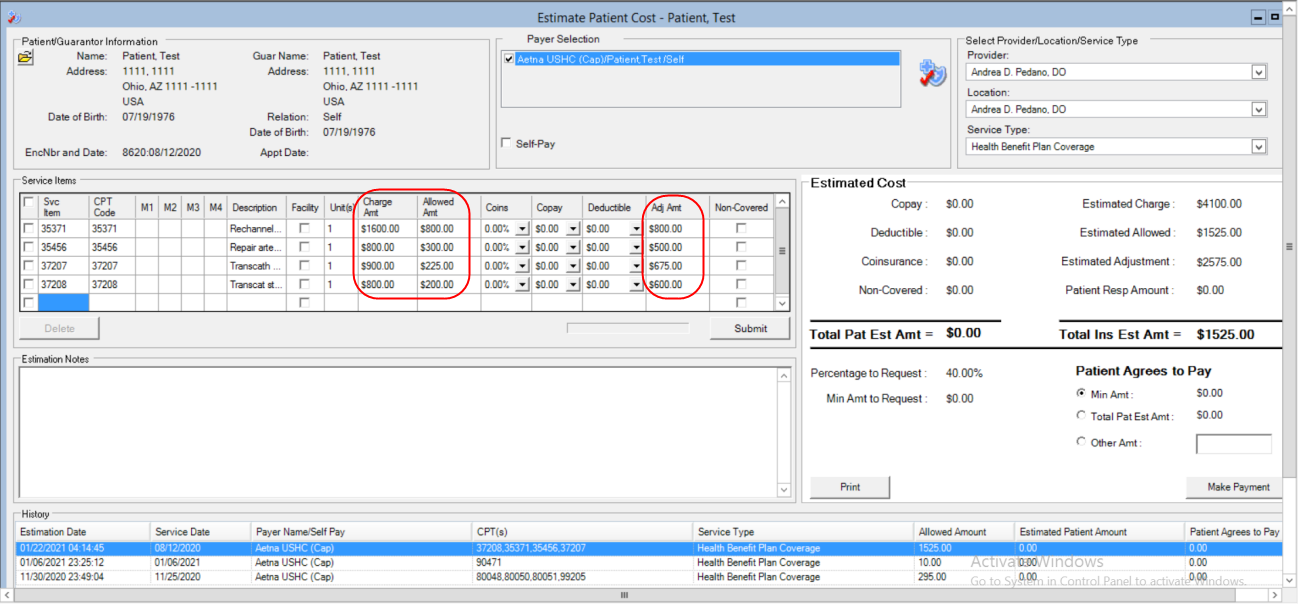Click inside the Estimation Notes text area
The image size is (1298, 604).
pos(397,431)
